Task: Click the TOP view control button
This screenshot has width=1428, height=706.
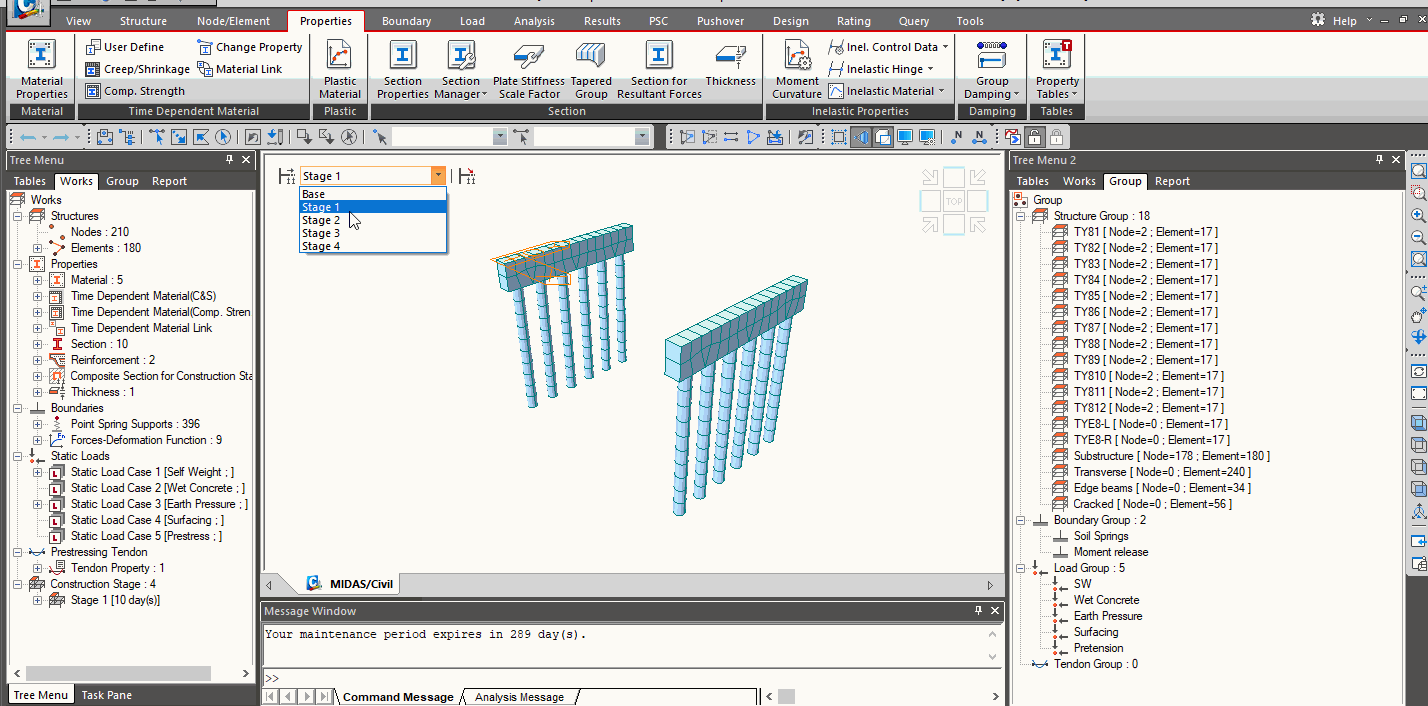Action: [954, 201]
